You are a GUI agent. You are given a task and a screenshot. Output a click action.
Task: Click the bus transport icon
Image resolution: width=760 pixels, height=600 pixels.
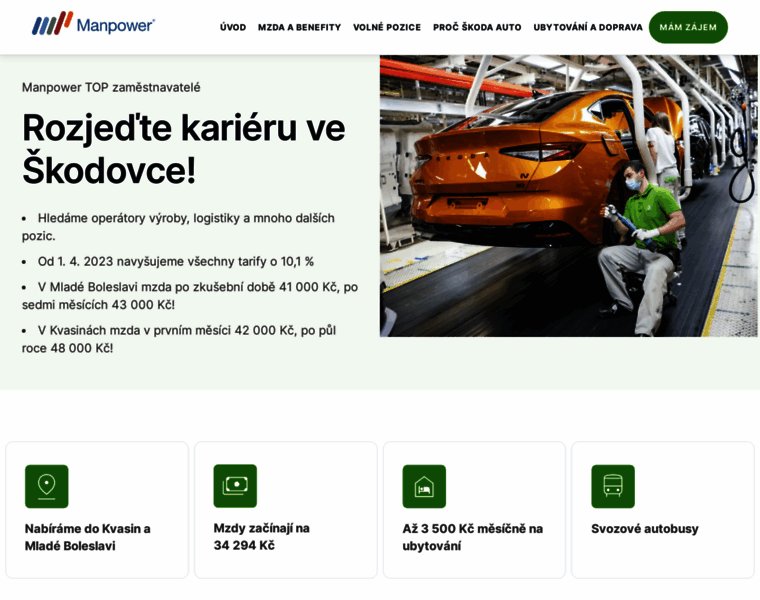[x=613, y=486]
